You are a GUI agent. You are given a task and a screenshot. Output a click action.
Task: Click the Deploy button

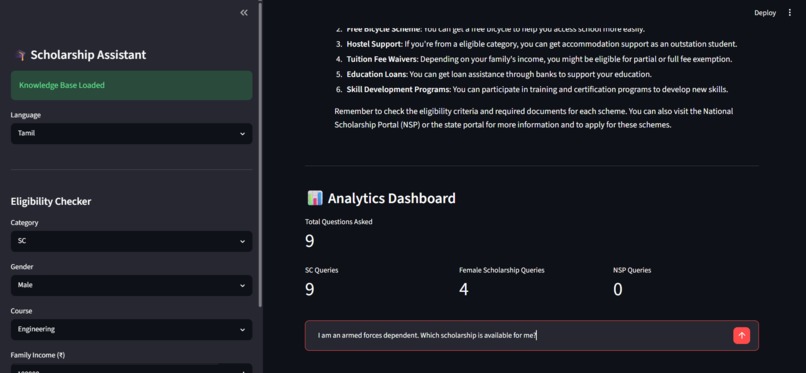click(x=765, y=13)
